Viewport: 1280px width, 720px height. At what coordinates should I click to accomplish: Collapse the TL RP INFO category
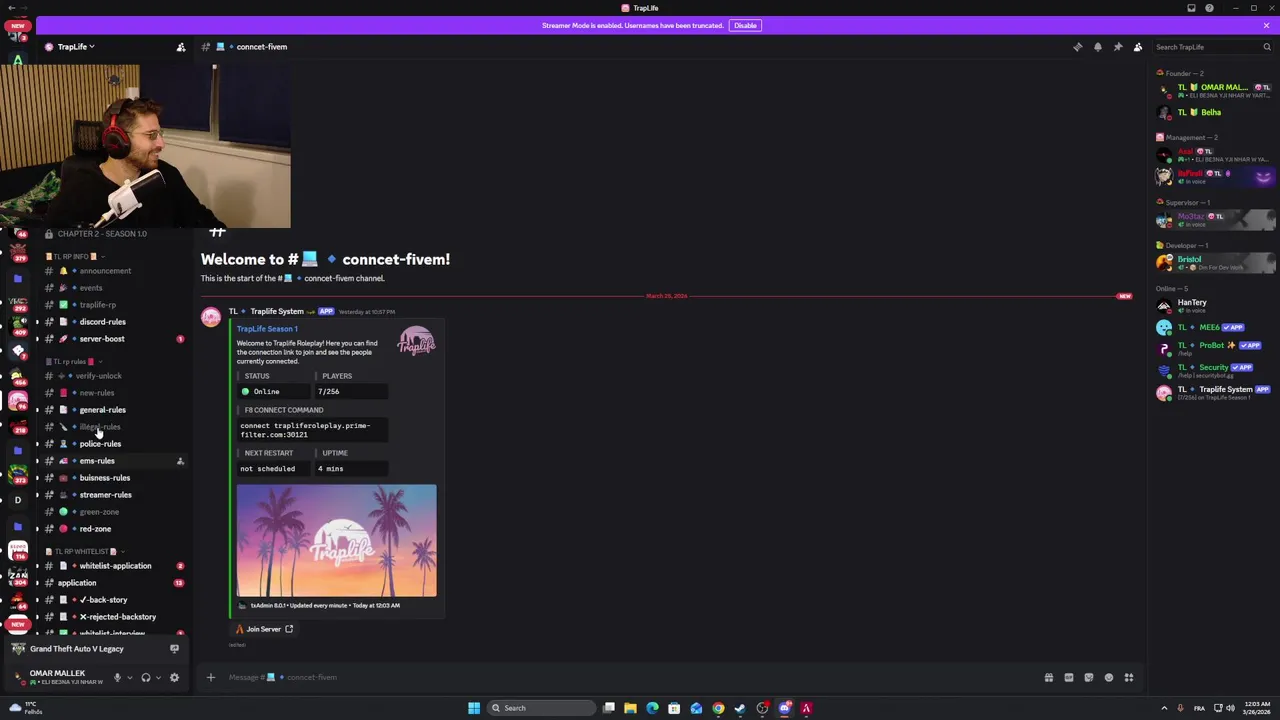coord(74,256)
